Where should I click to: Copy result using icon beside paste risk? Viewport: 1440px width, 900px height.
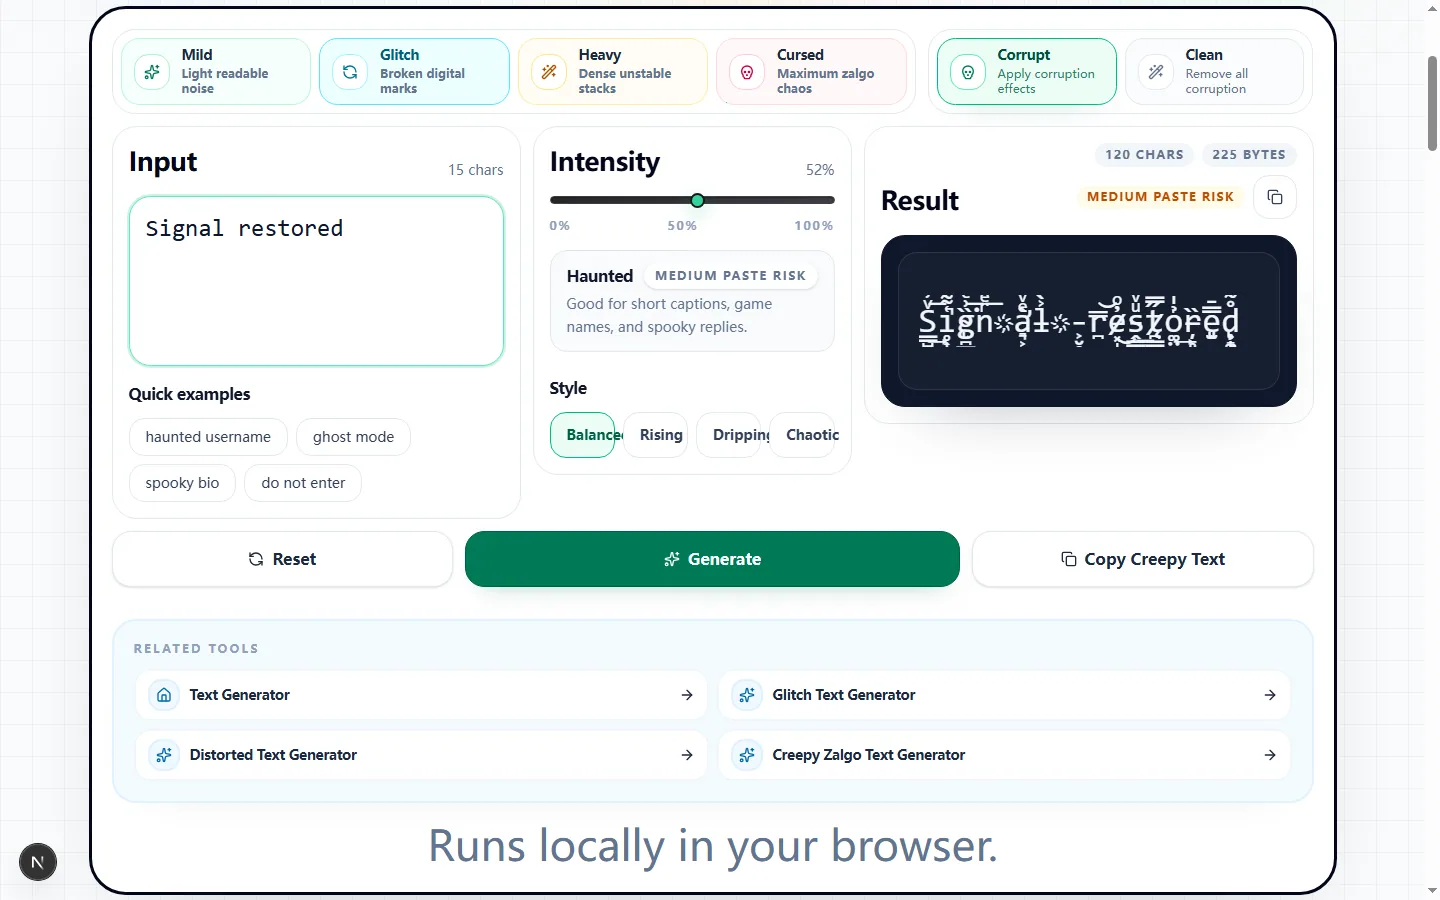point(1275,197)
